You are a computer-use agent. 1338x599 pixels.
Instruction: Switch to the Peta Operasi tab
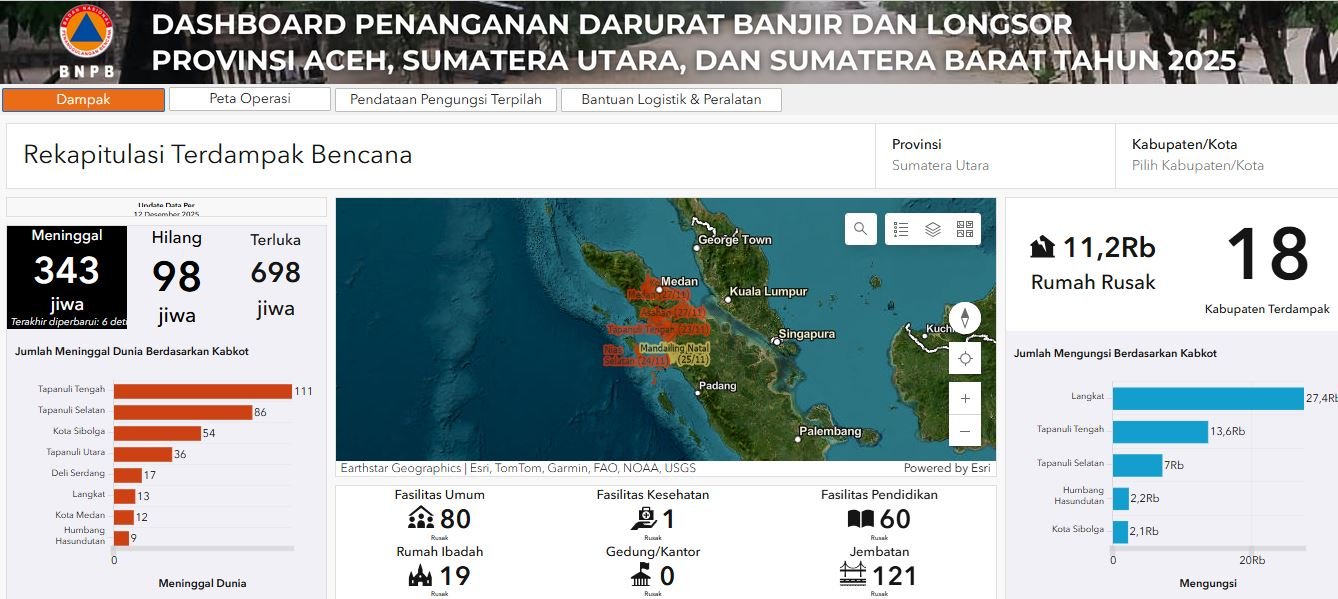coord(249,99)
